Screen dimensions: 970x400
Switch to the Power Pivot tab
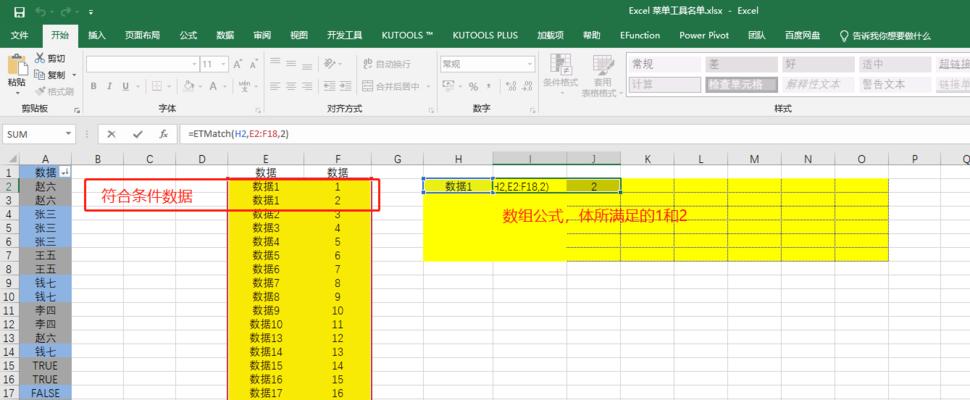704,35
